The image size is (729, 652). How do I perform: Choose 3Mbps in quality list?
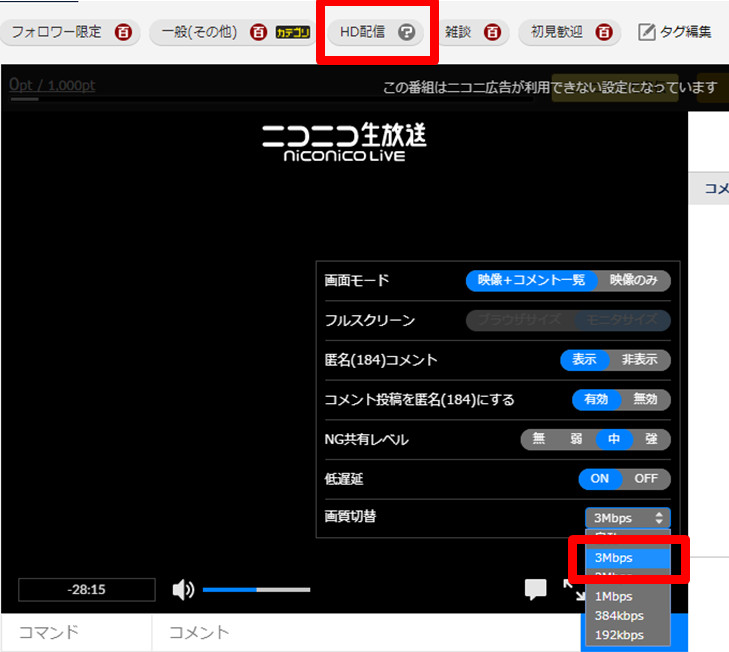pyautogui.click(x=628, y=558)
